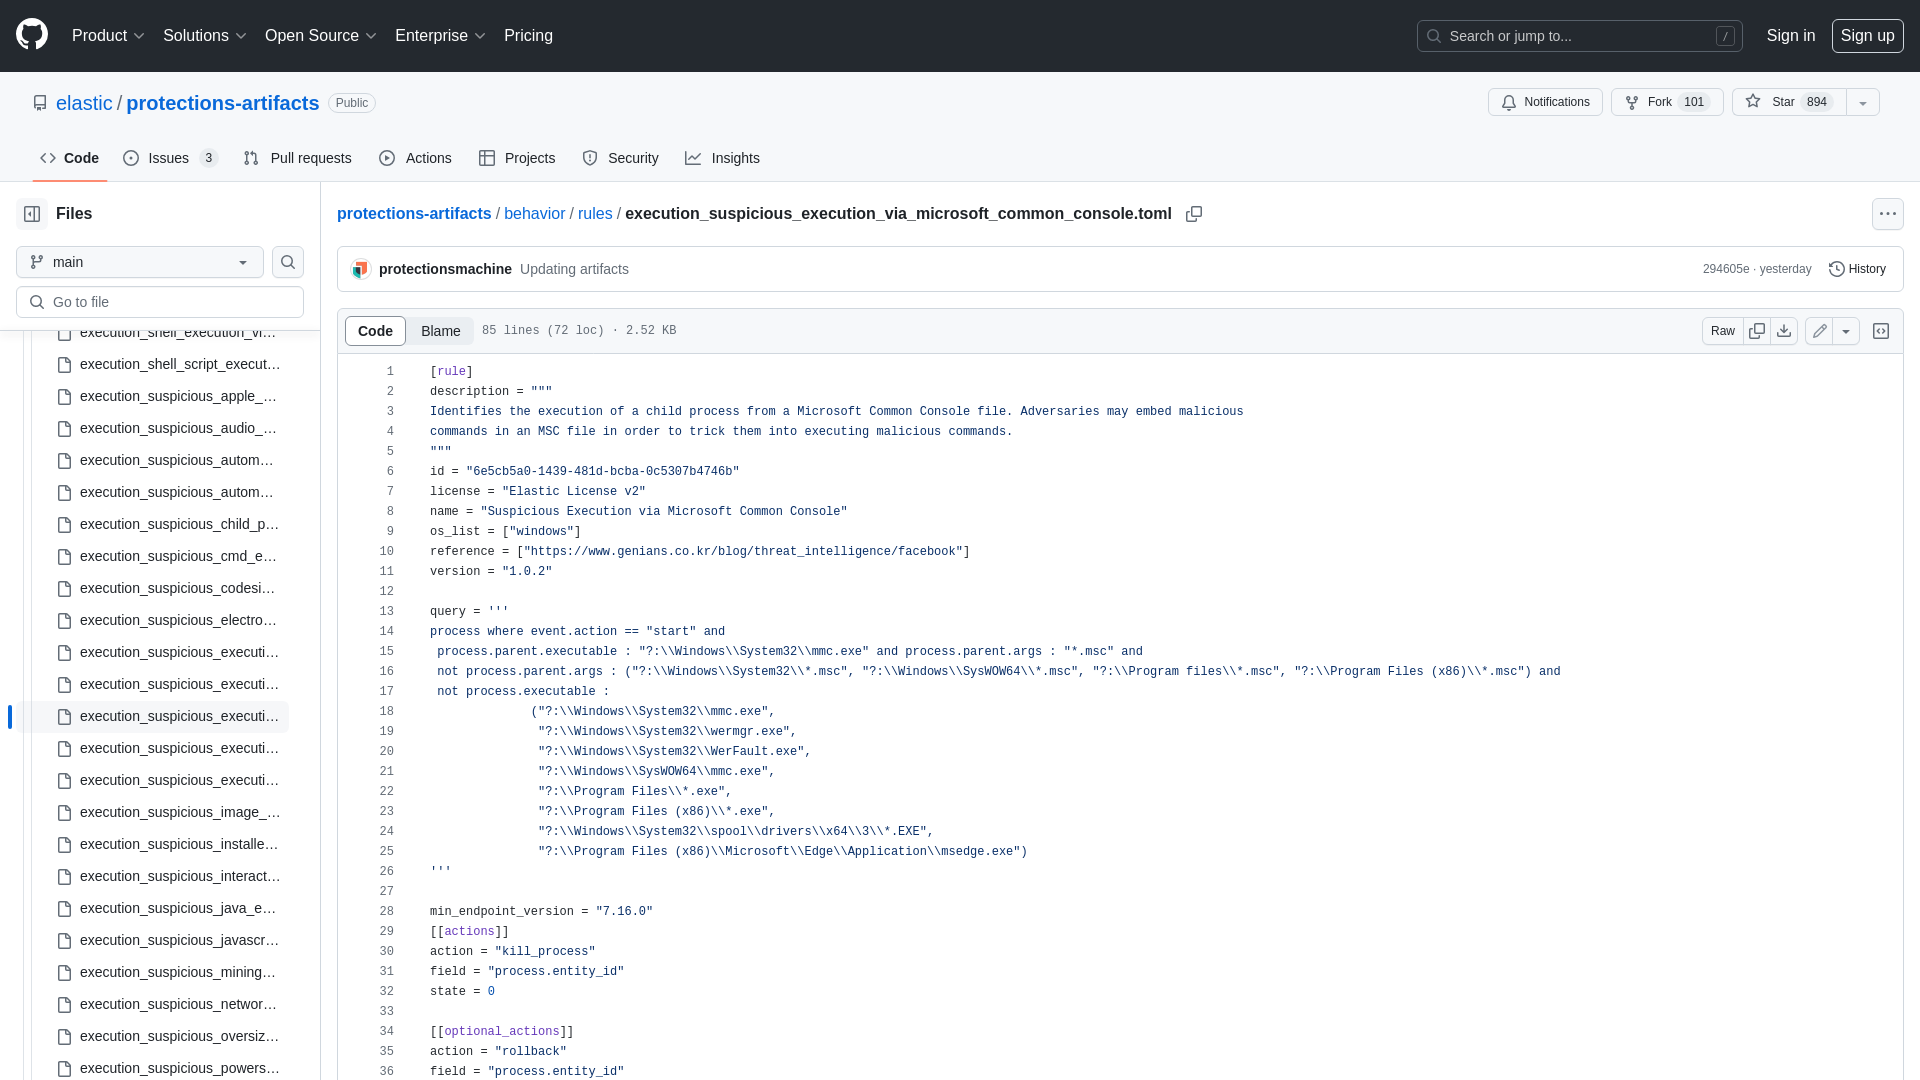Navigate to the rules folder breadcrumb
This screenshot has width=1920, height=1080.
point(595,214)
